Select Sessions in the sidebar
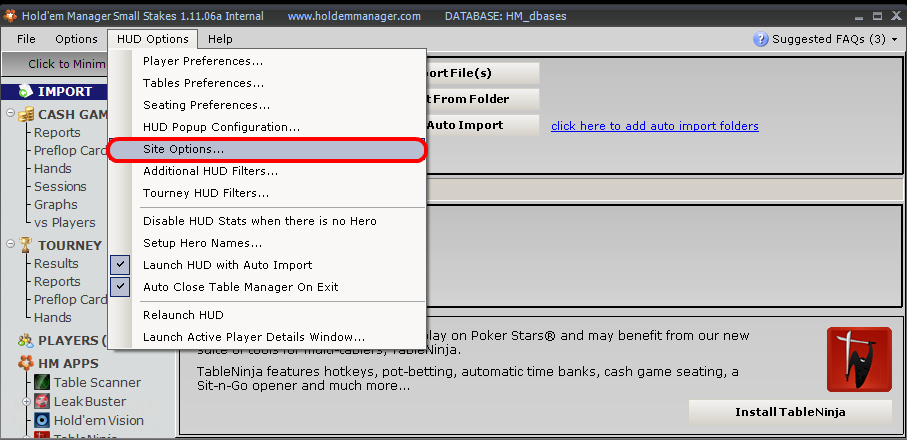This screenshot has height=440, width=907. click(x=60, y=186)
